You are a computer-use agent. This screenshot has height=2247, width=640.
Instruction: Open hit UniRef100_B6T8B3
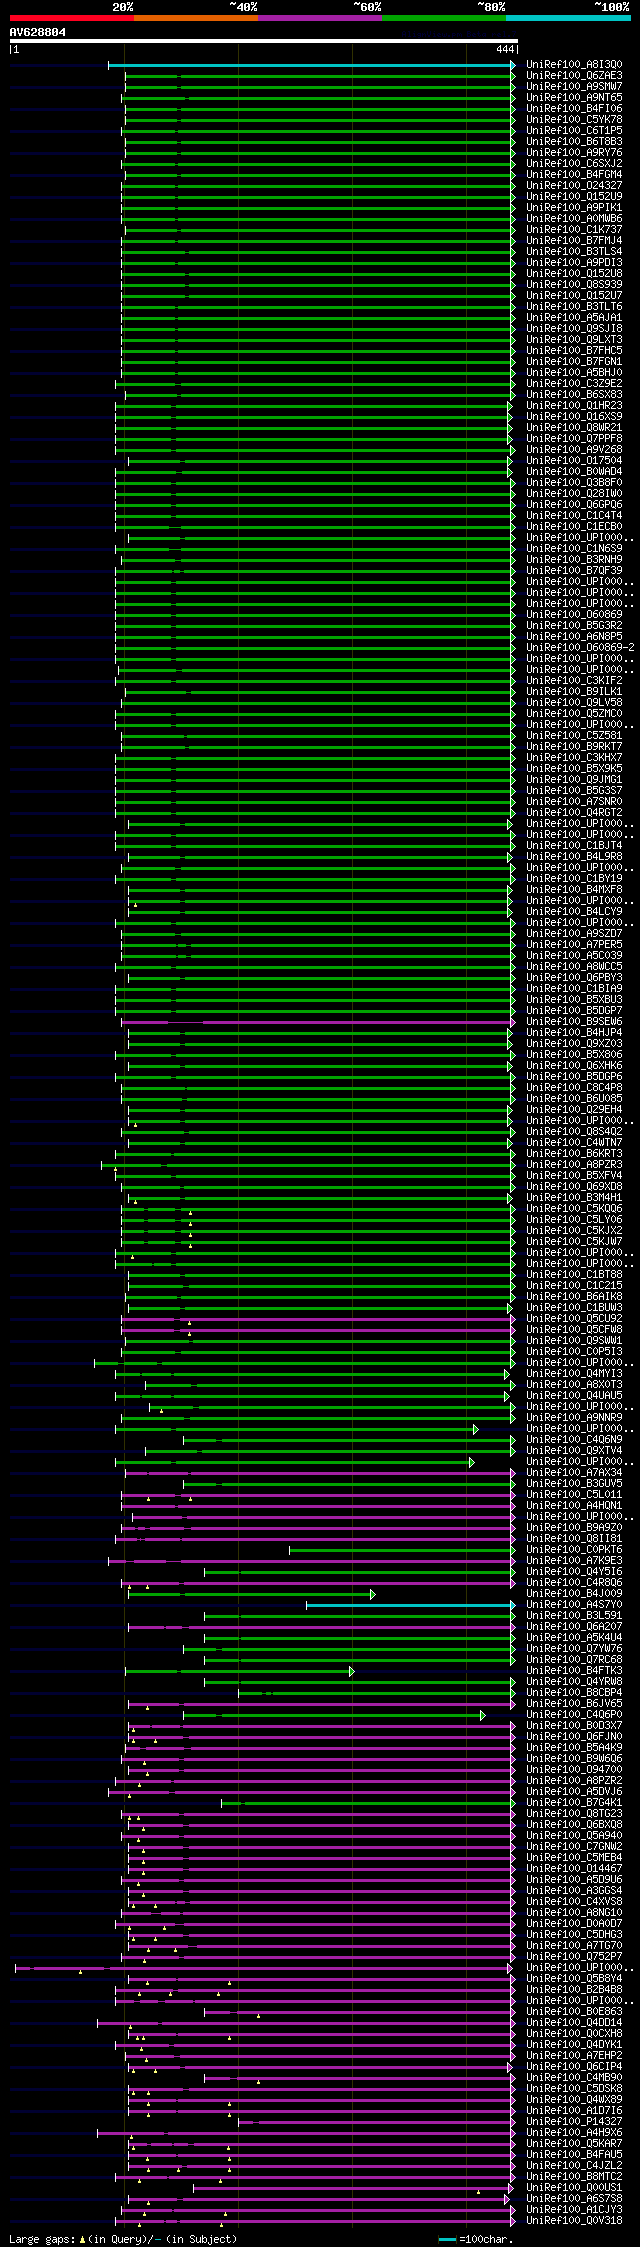[x=574, y=142]
